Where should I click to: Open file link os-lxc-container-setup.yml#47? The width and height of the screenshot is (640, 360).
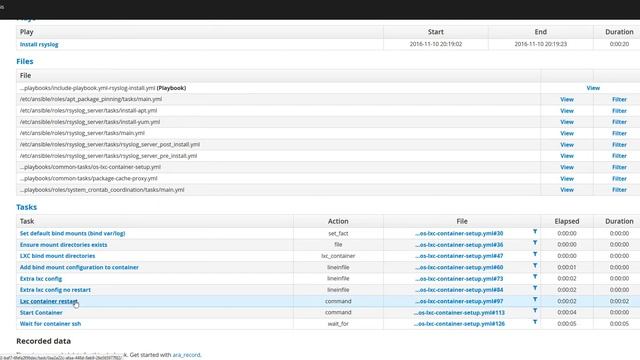459,256
